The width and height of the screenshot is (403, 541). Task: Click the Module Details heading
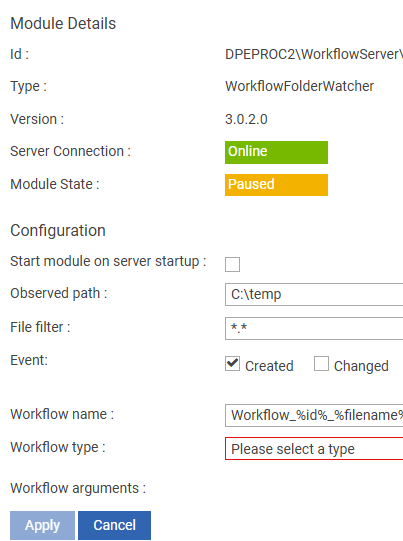coord(63,23)
